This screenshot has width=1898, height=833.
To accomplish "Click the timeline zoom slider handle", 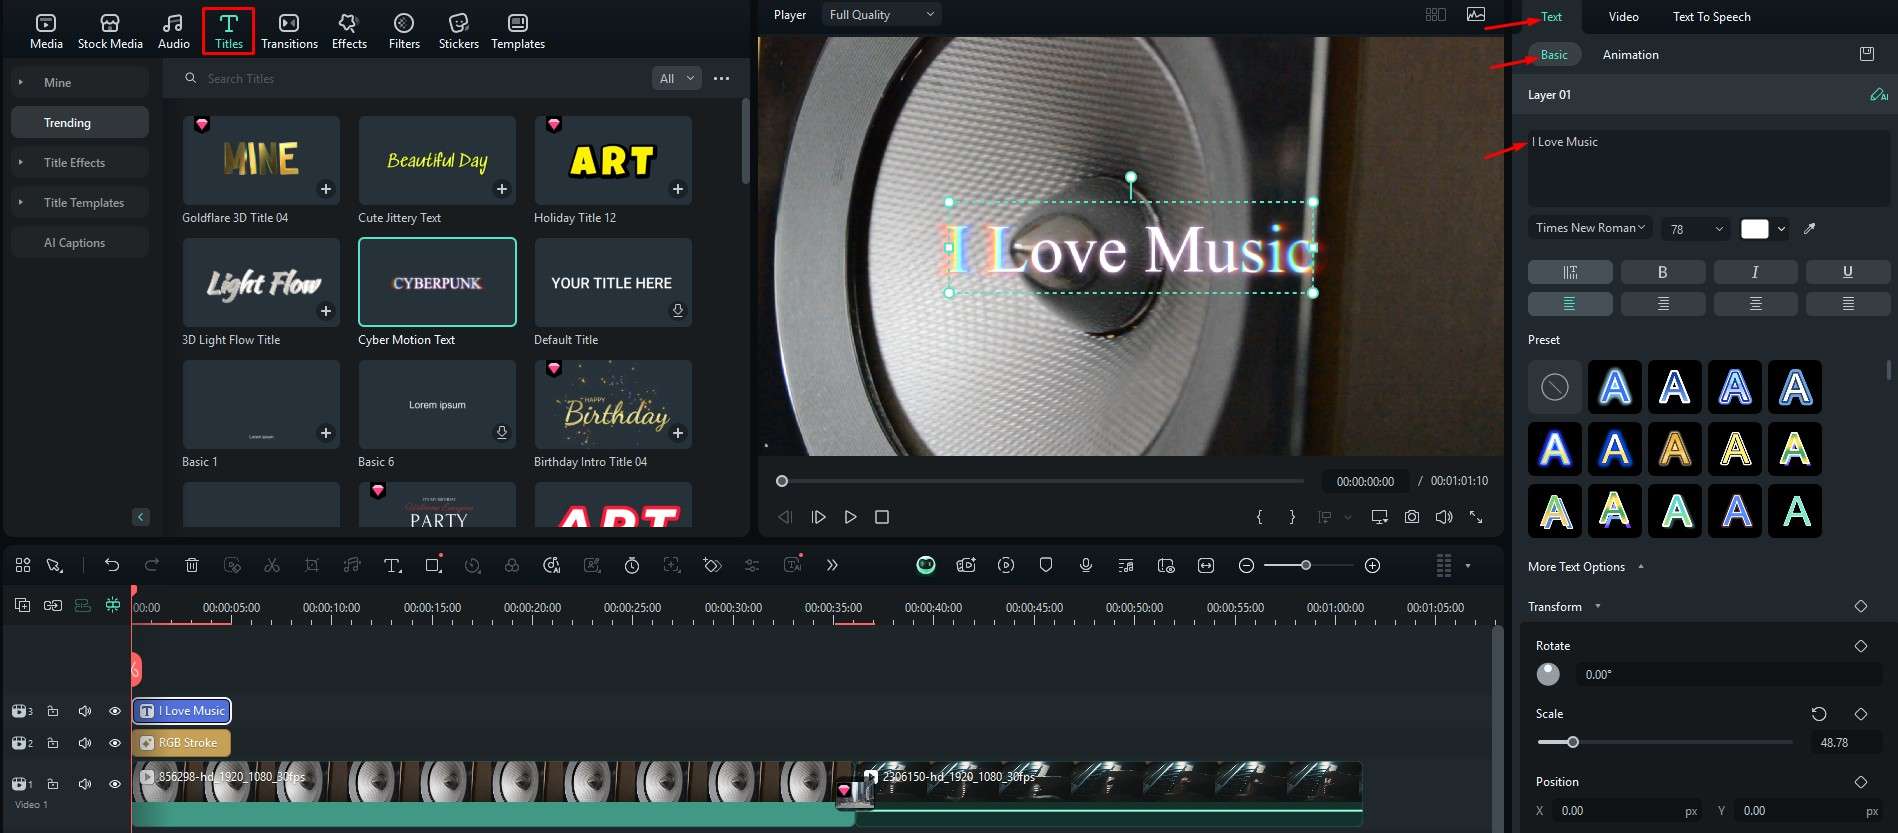I will pyautogui.click(x=1305, y=566).
